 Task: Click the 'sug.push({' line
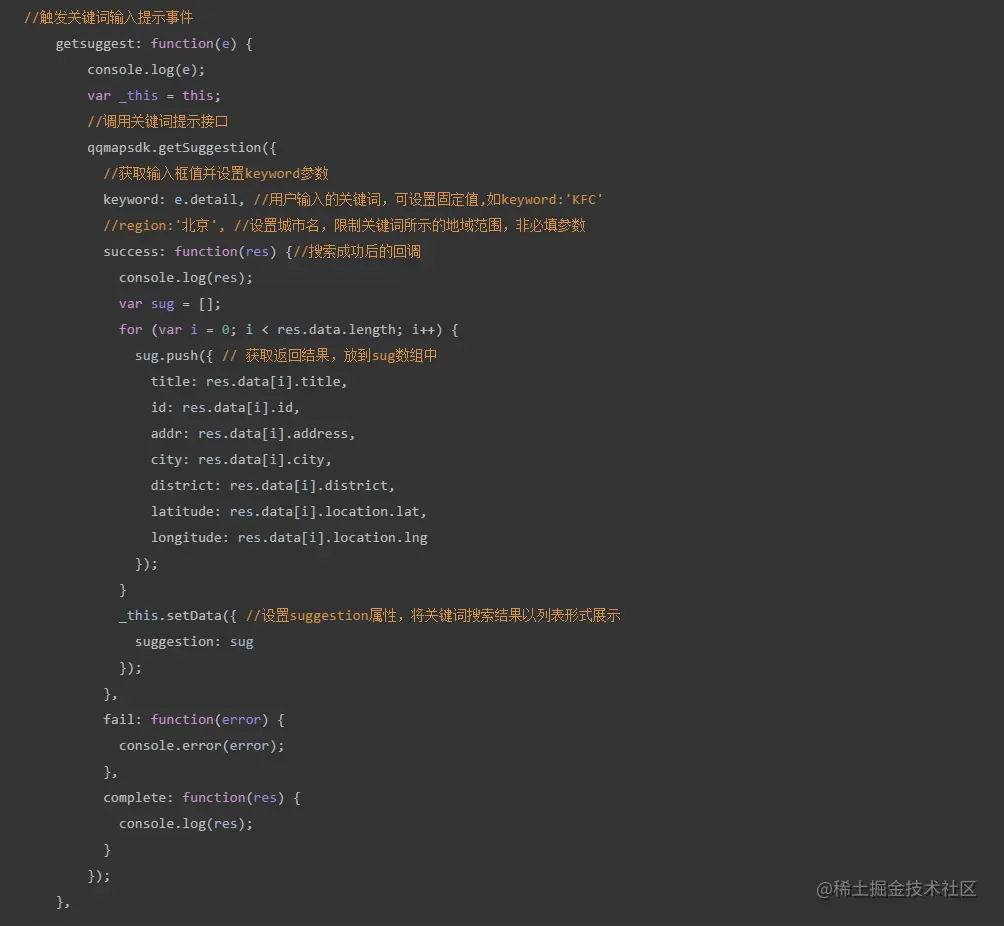286,355
